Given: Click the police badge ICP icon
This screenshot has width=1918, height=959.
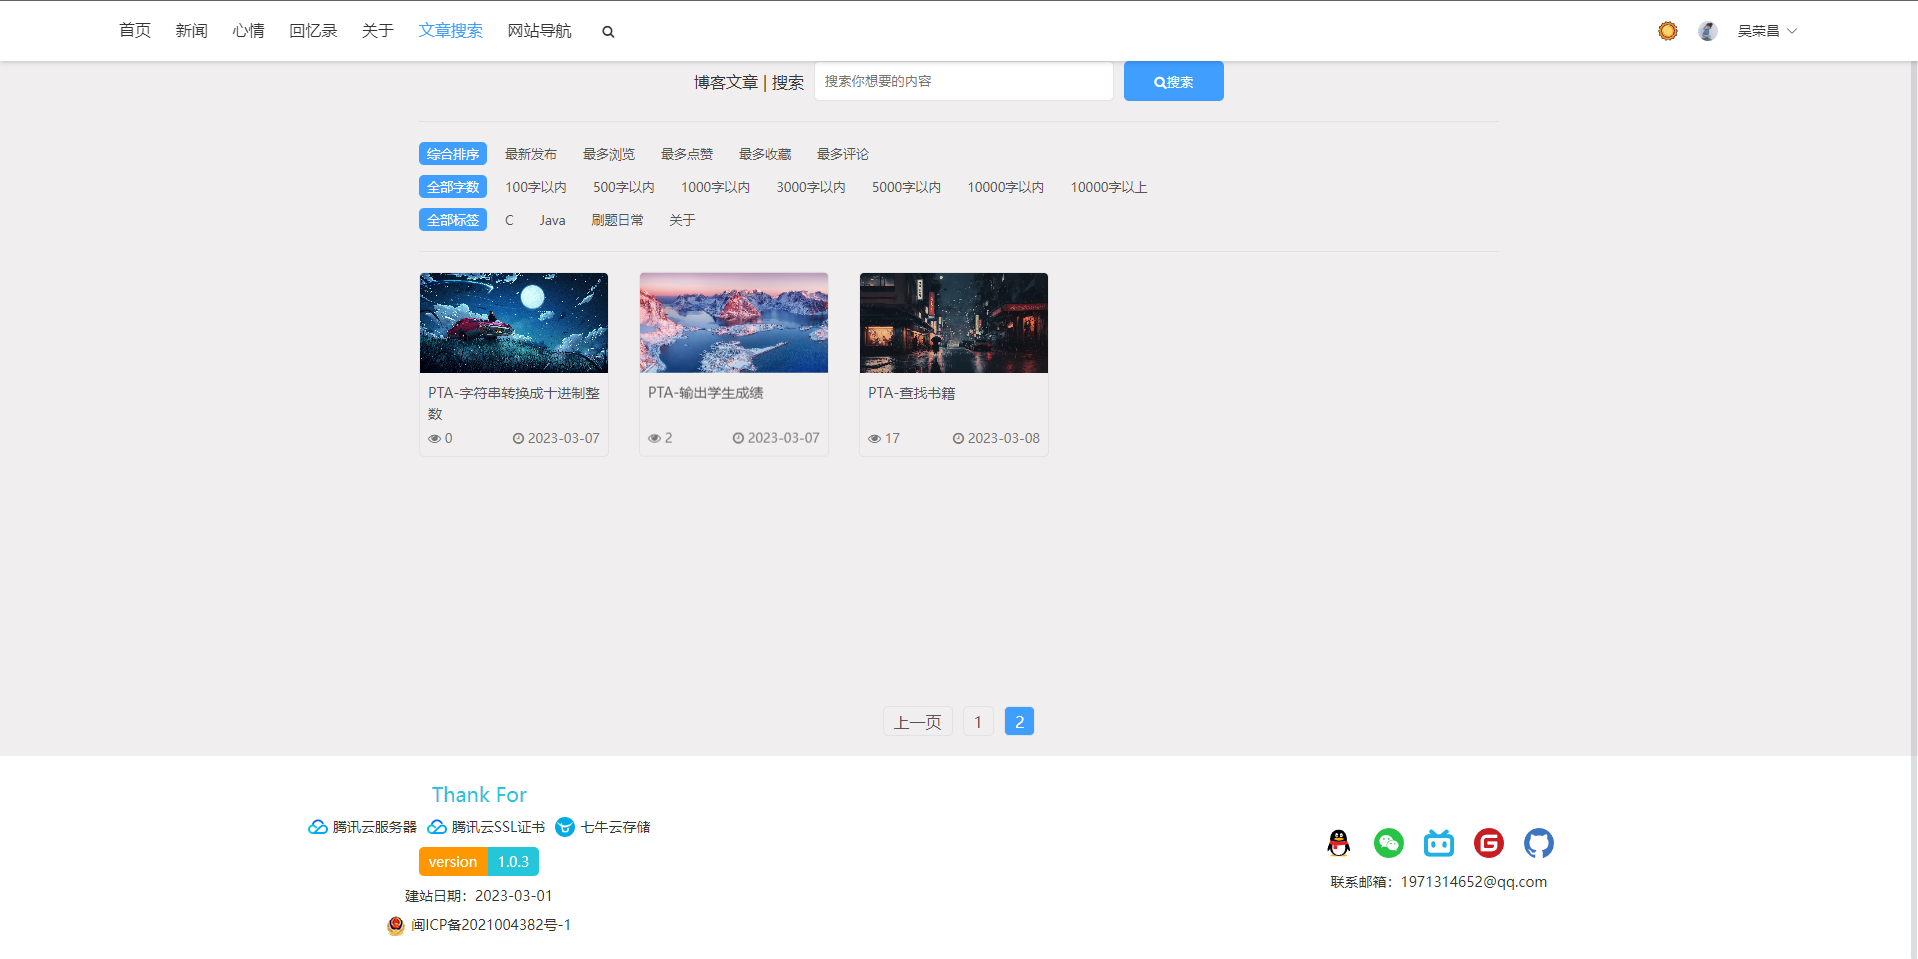Looking at the screenshot, I should tap(396, 925).
